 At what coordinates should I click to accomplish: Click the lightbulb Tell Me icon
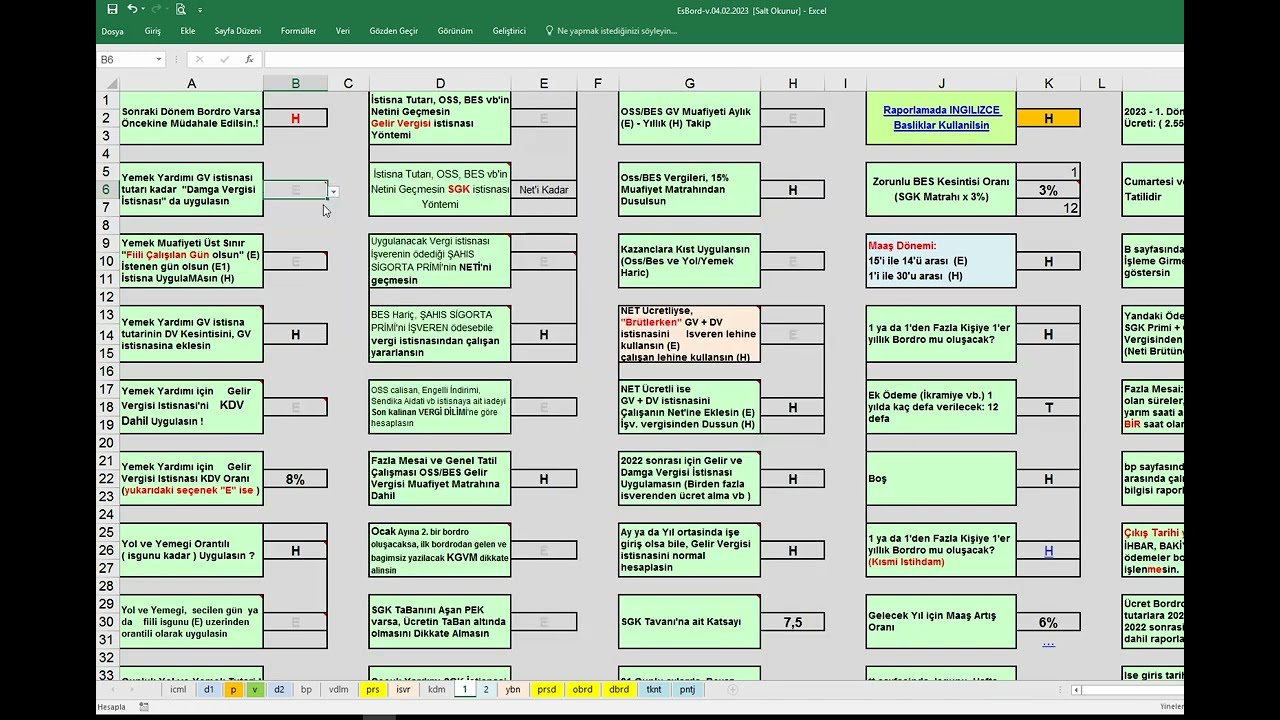[x=549, y=31]
